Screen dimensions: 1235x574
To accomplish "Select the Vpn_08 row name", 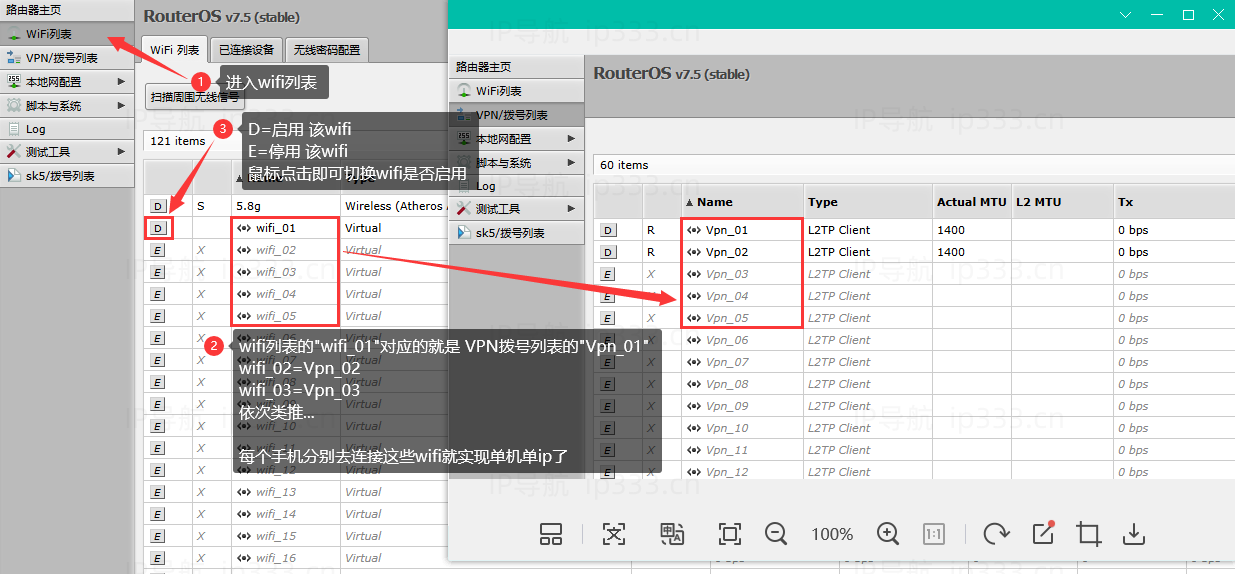I will pos(727,384).
